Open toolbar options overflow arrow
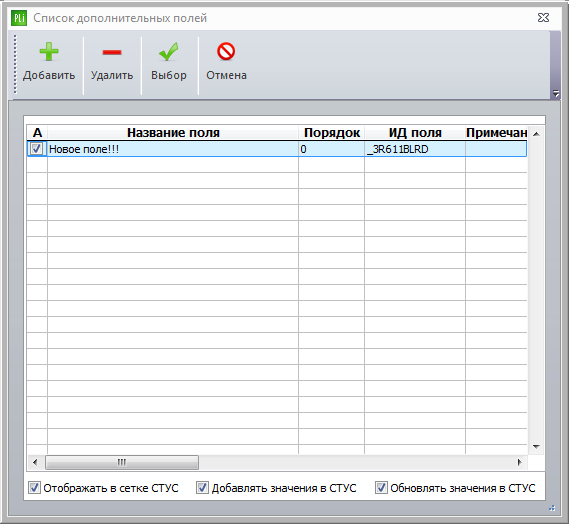569x524 pixels. (x=556, y=94)
